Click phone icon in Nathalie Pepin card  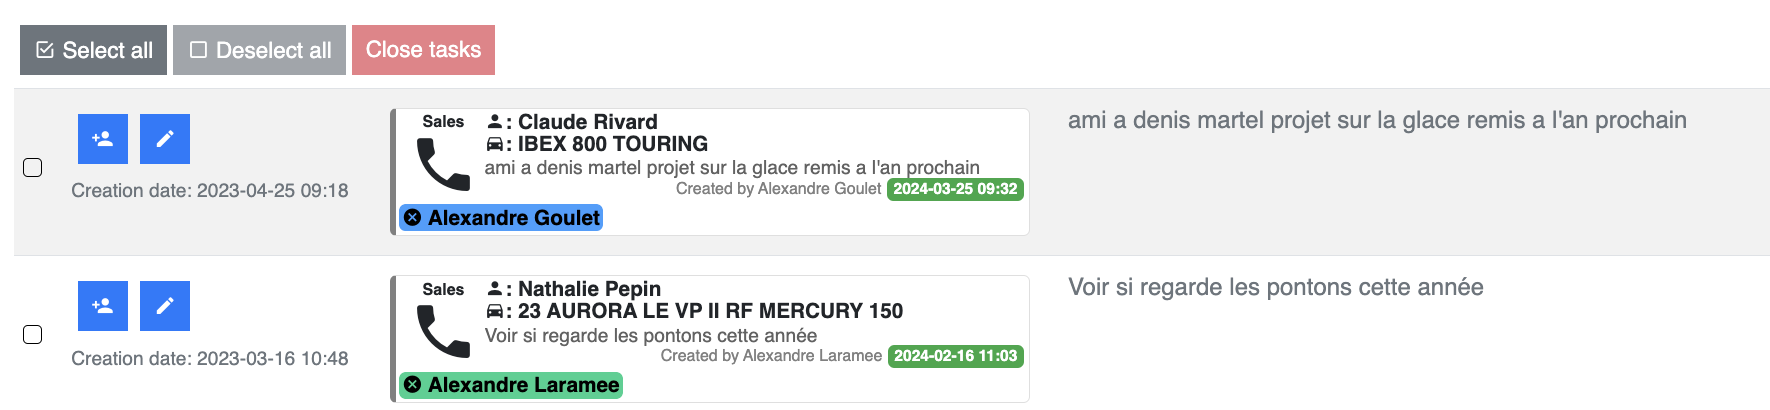443,331
